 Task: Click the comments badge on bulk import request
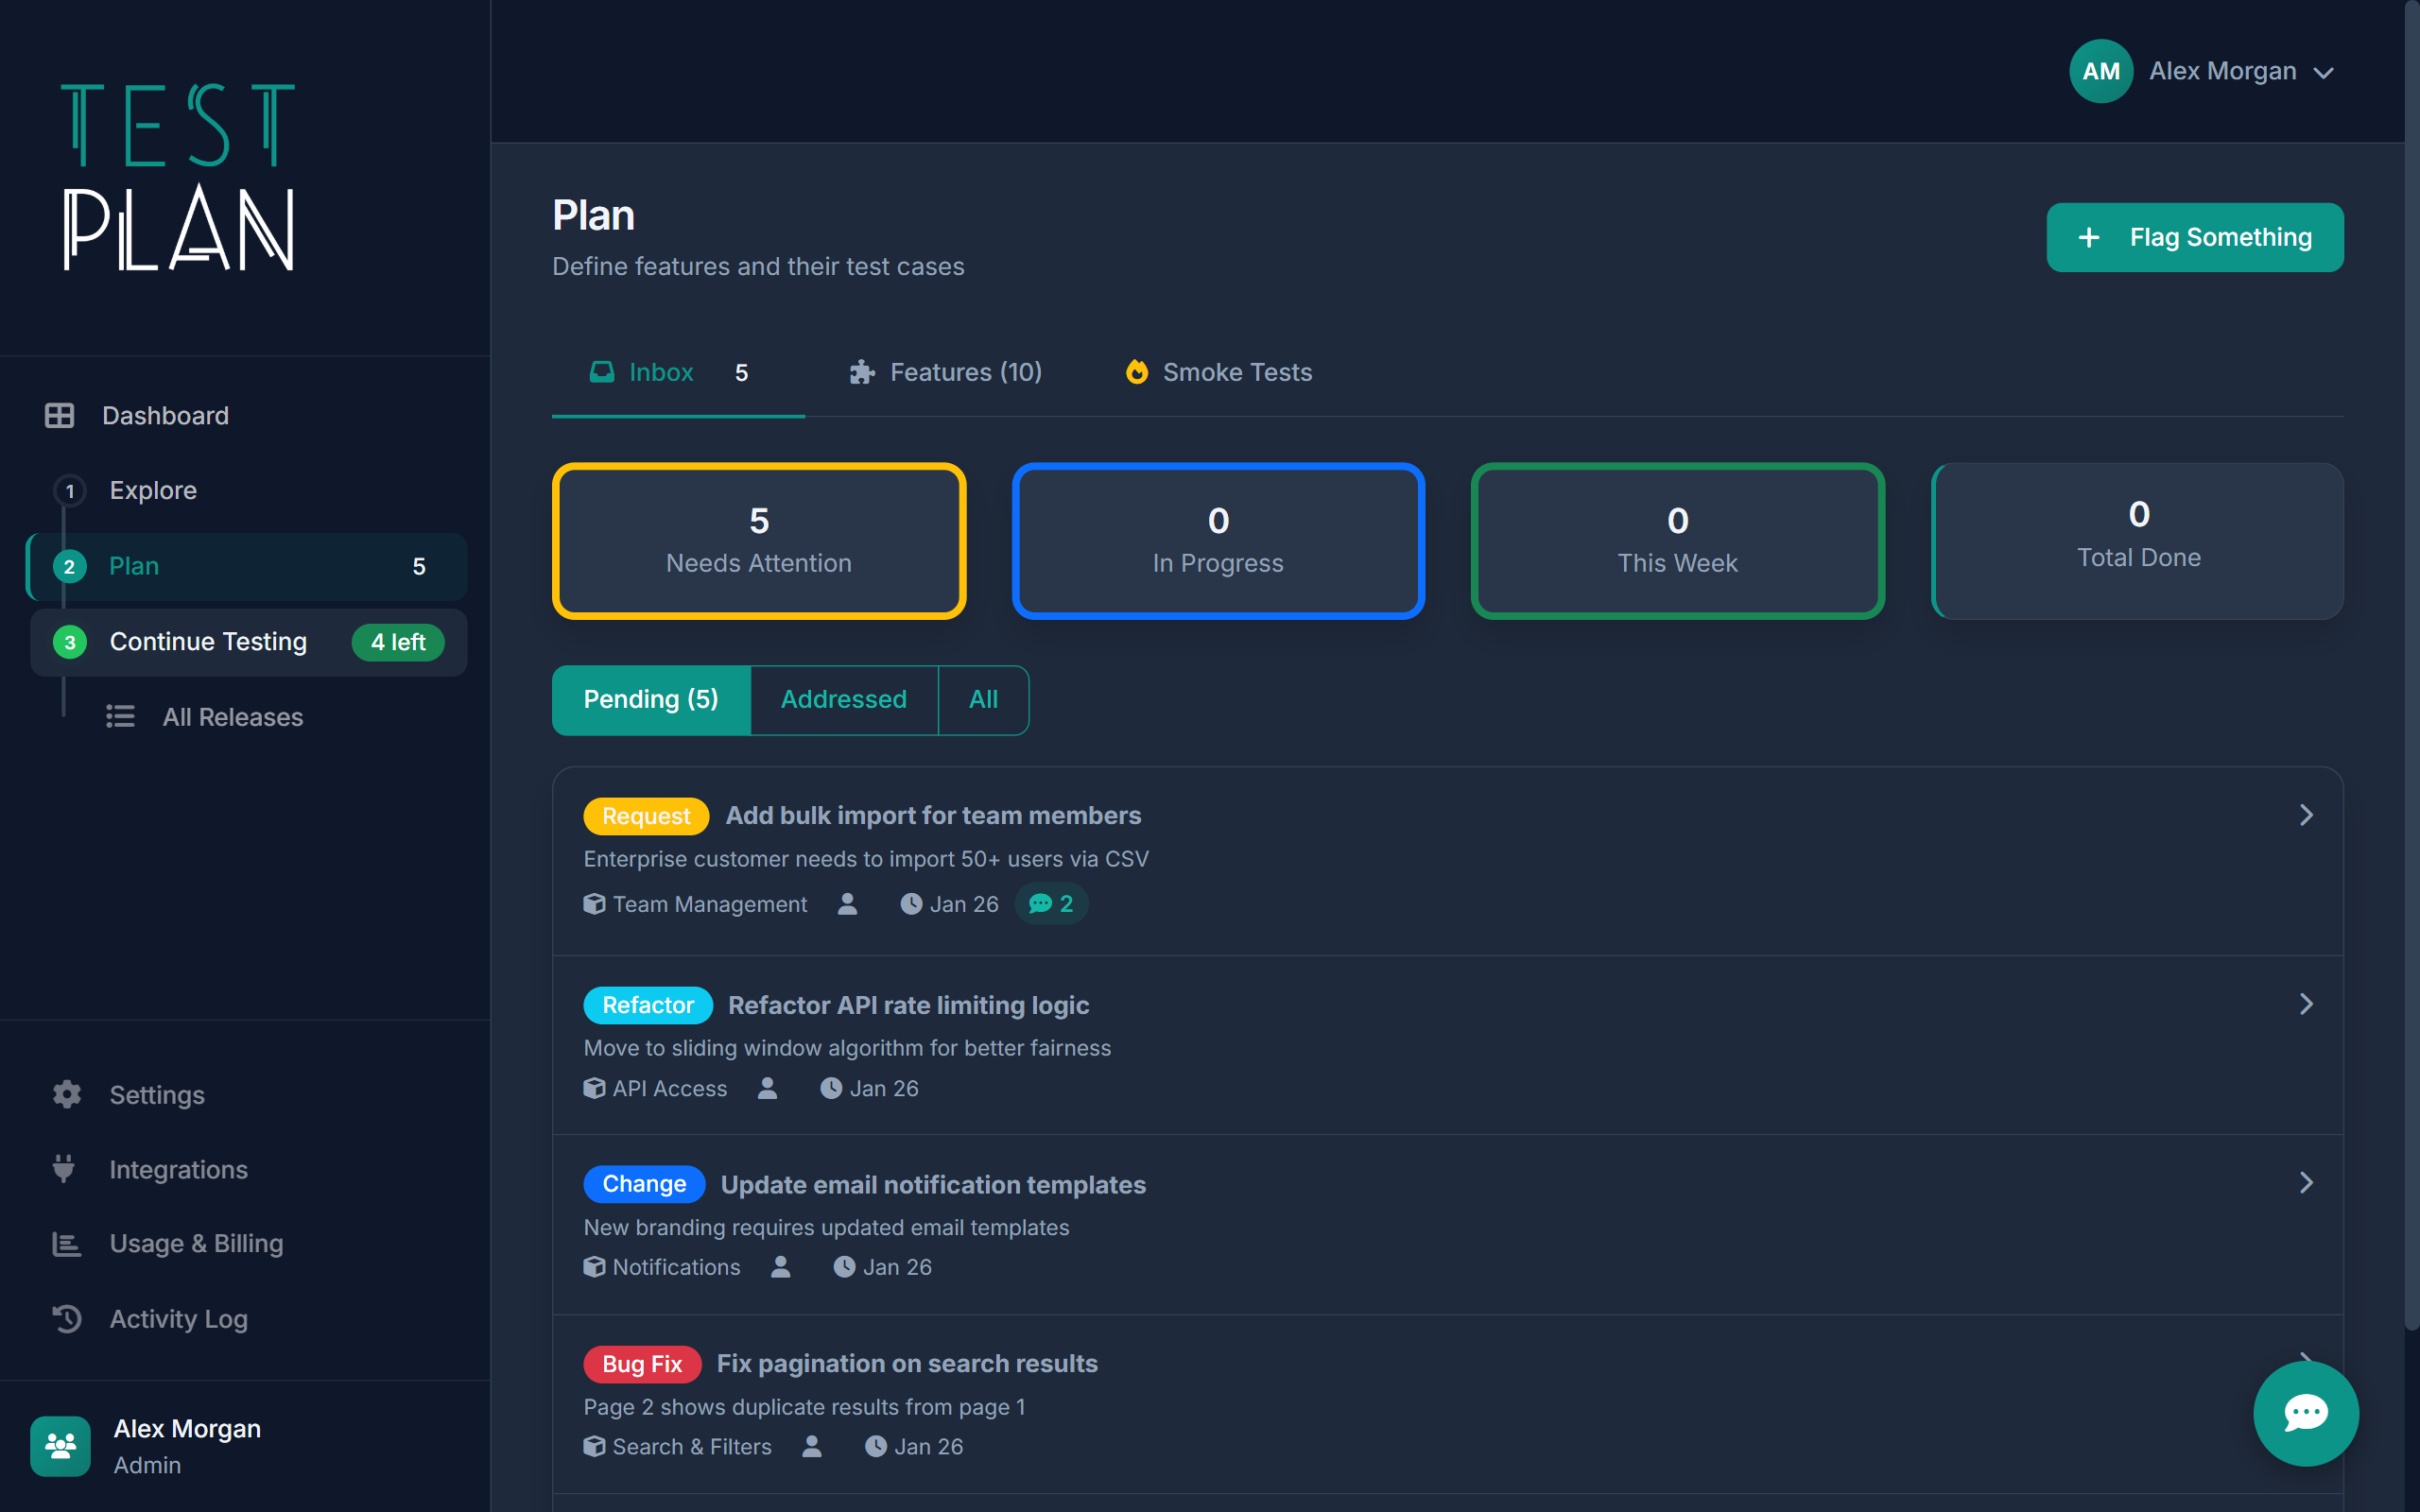pos(1050,903)
